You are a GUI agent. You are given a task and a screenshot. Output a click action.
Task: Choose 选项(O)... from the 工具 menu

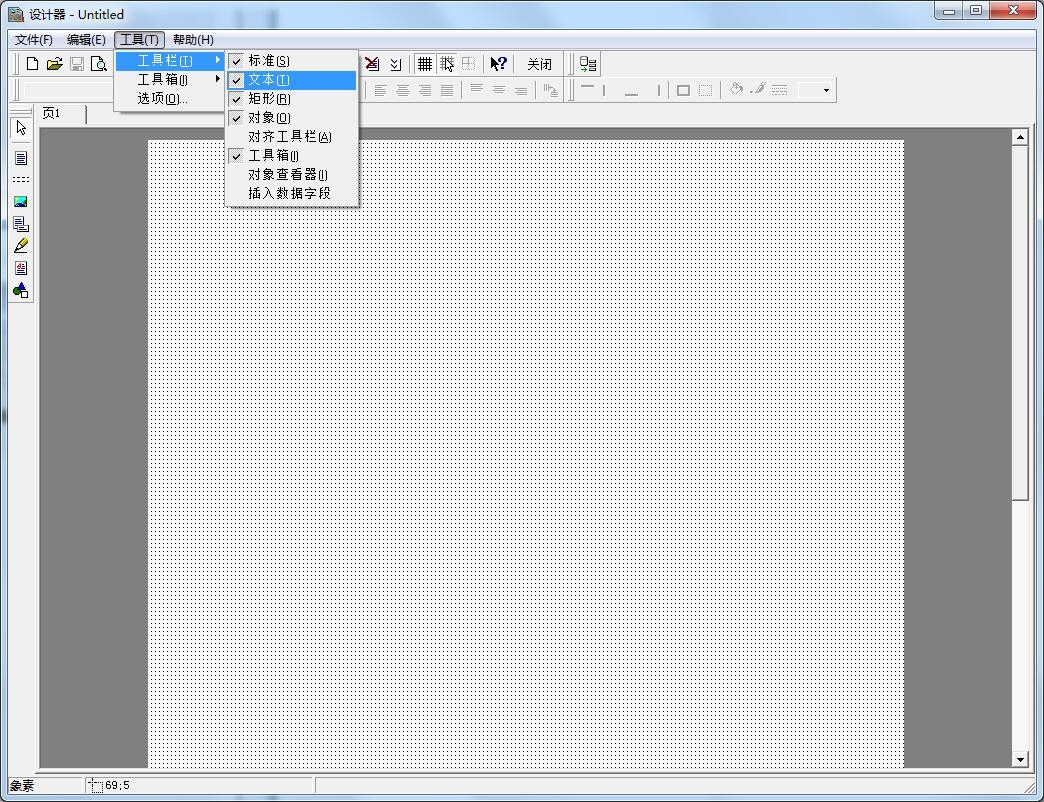click(170, 99)
